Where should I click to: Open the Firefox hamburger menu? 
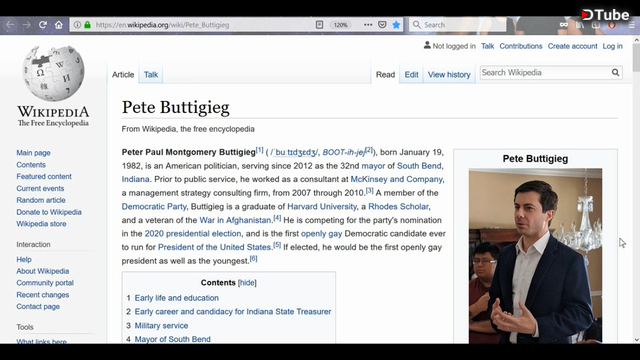tap(631, 25)
